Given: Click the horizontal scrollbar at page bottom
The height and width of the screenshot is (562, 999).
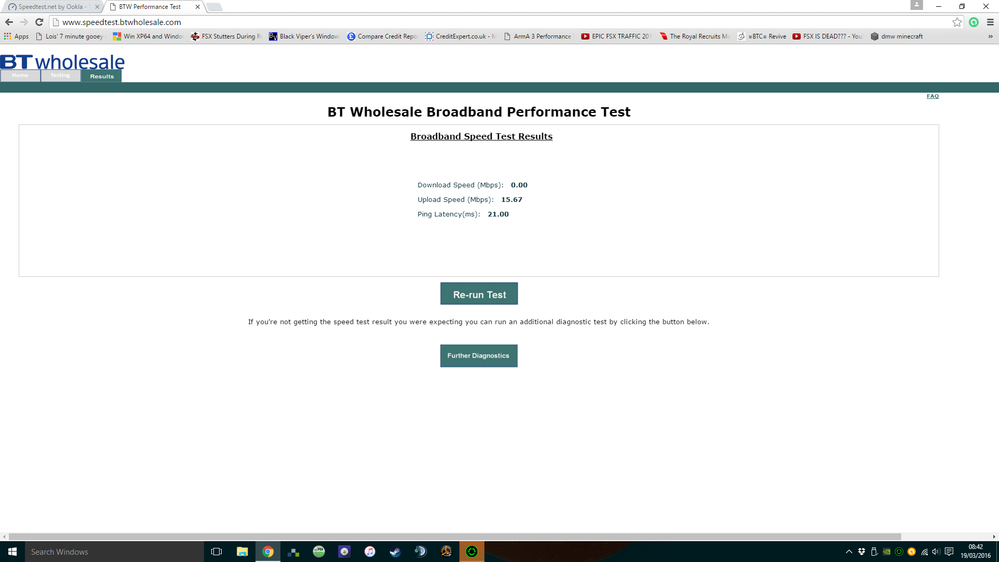Looking at the screenshot, I should (455, 537).
